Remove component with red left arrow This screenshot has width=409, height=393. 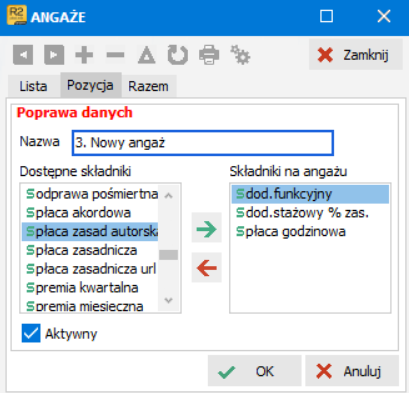click(206, 268)
